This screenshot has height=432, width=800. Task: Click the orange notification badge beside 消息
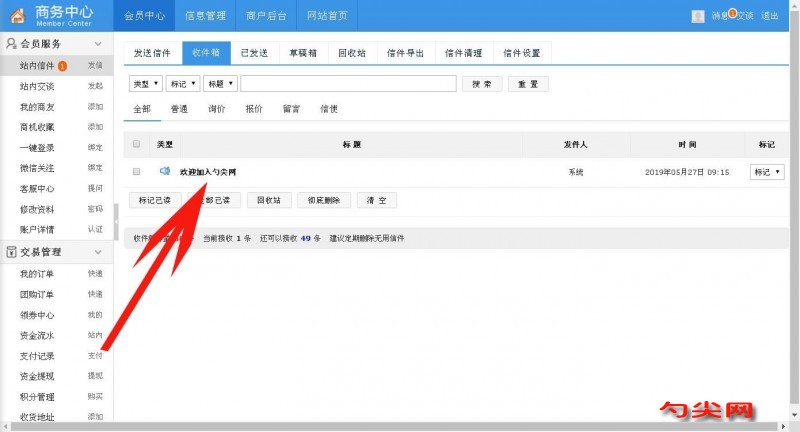click(733, 12)
